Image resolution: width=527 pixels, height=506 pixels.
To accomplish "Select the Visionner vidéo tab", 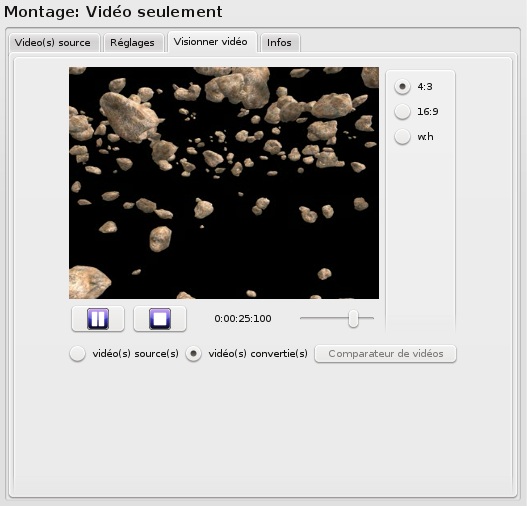I will pos(212,42).
